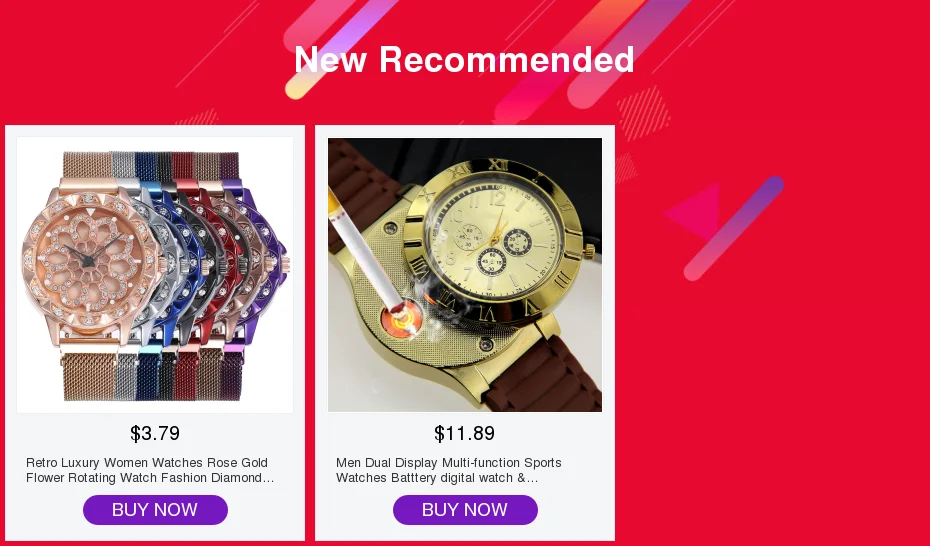Open the rose gold women watches product image
The width and height of the screenshot is (930, 546).
[x=155, y=275]
